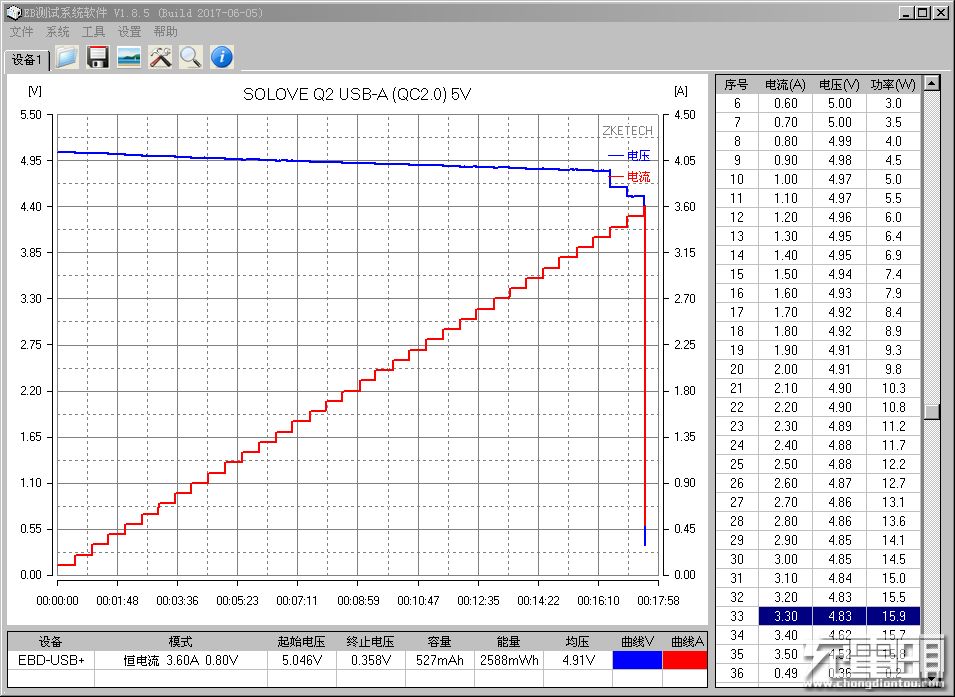The width and height of the screenshot is (955, 697).
Task: Click the 7.4 power cell in row 15
Action: click(893, 274)
